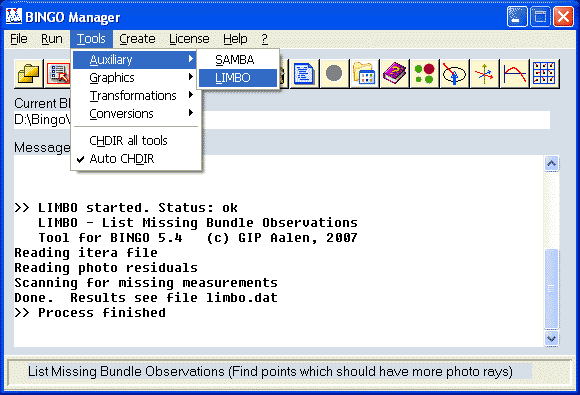Minimize the BINGO Manager window

tap(517, 17)
